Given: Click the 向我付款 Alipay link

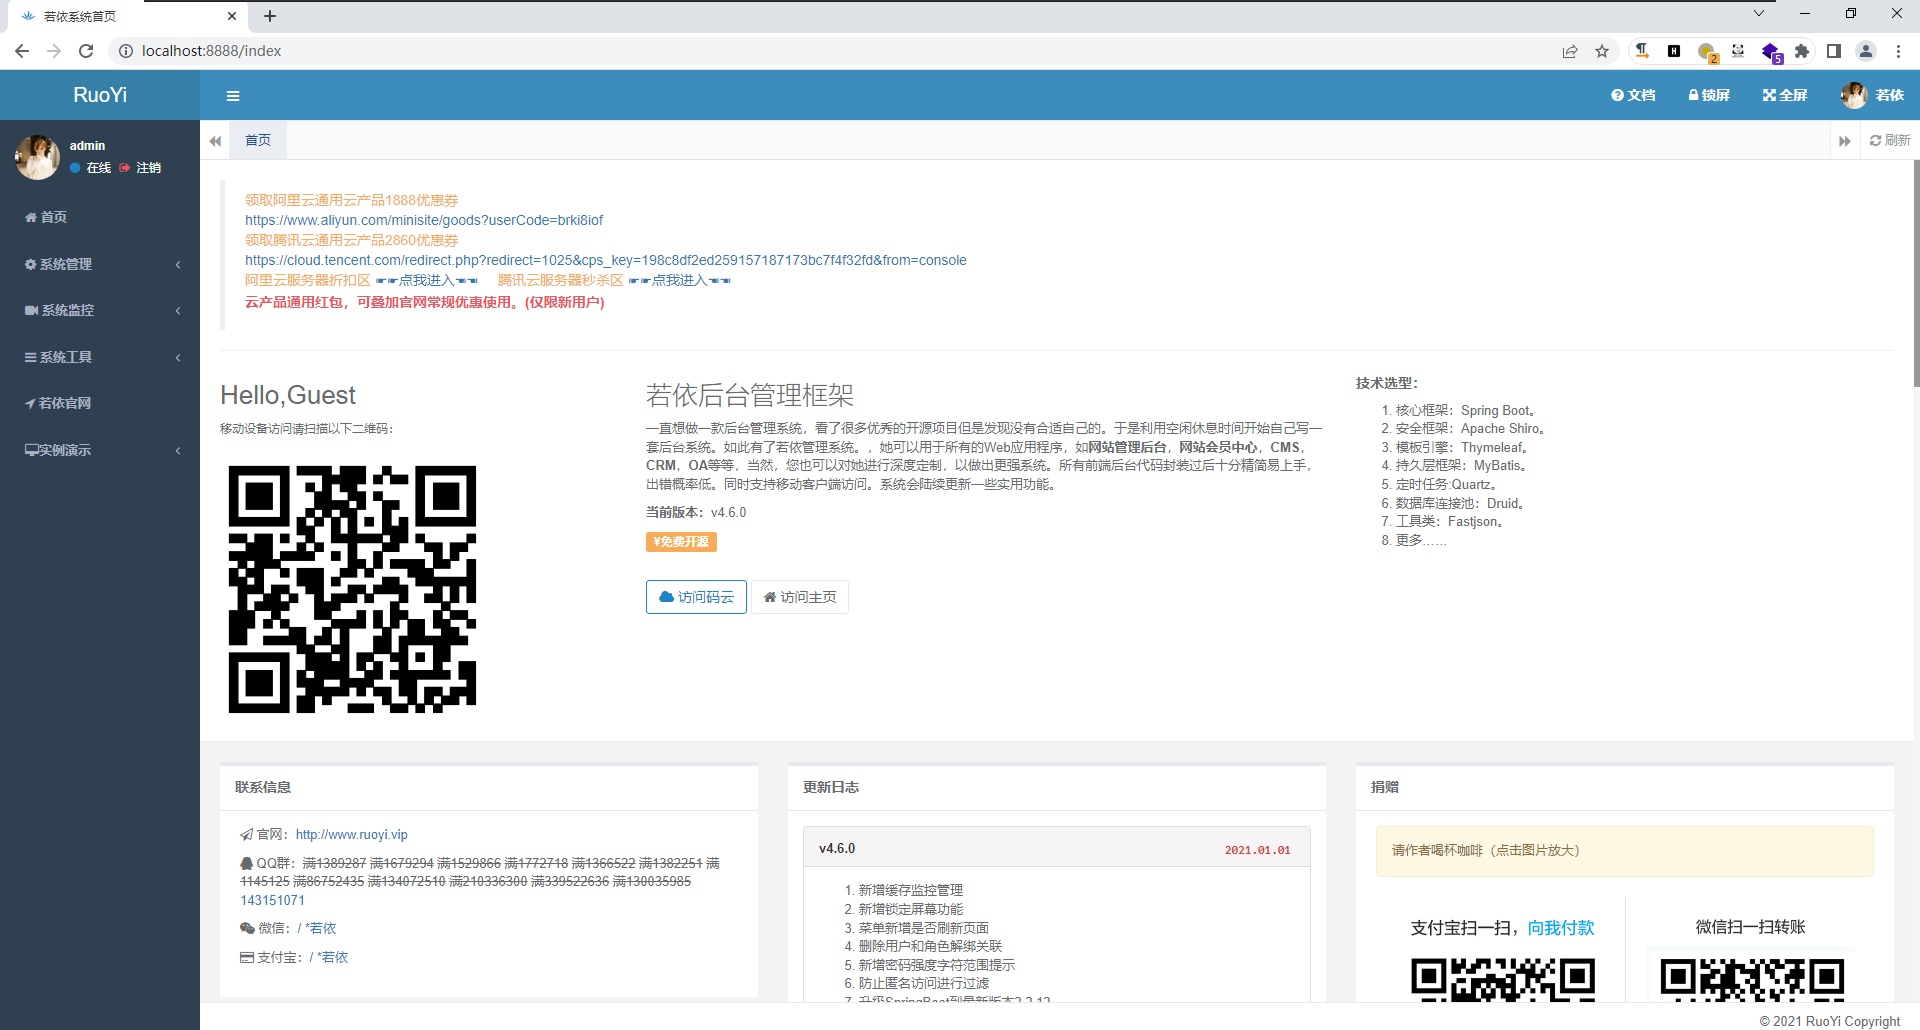Looking at the screenshot, I should pos(1561,928).
